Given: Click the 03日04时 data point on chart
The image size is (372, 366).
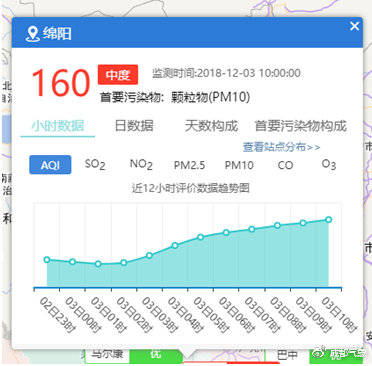Looking at the screenshot, I should [175, 246].
